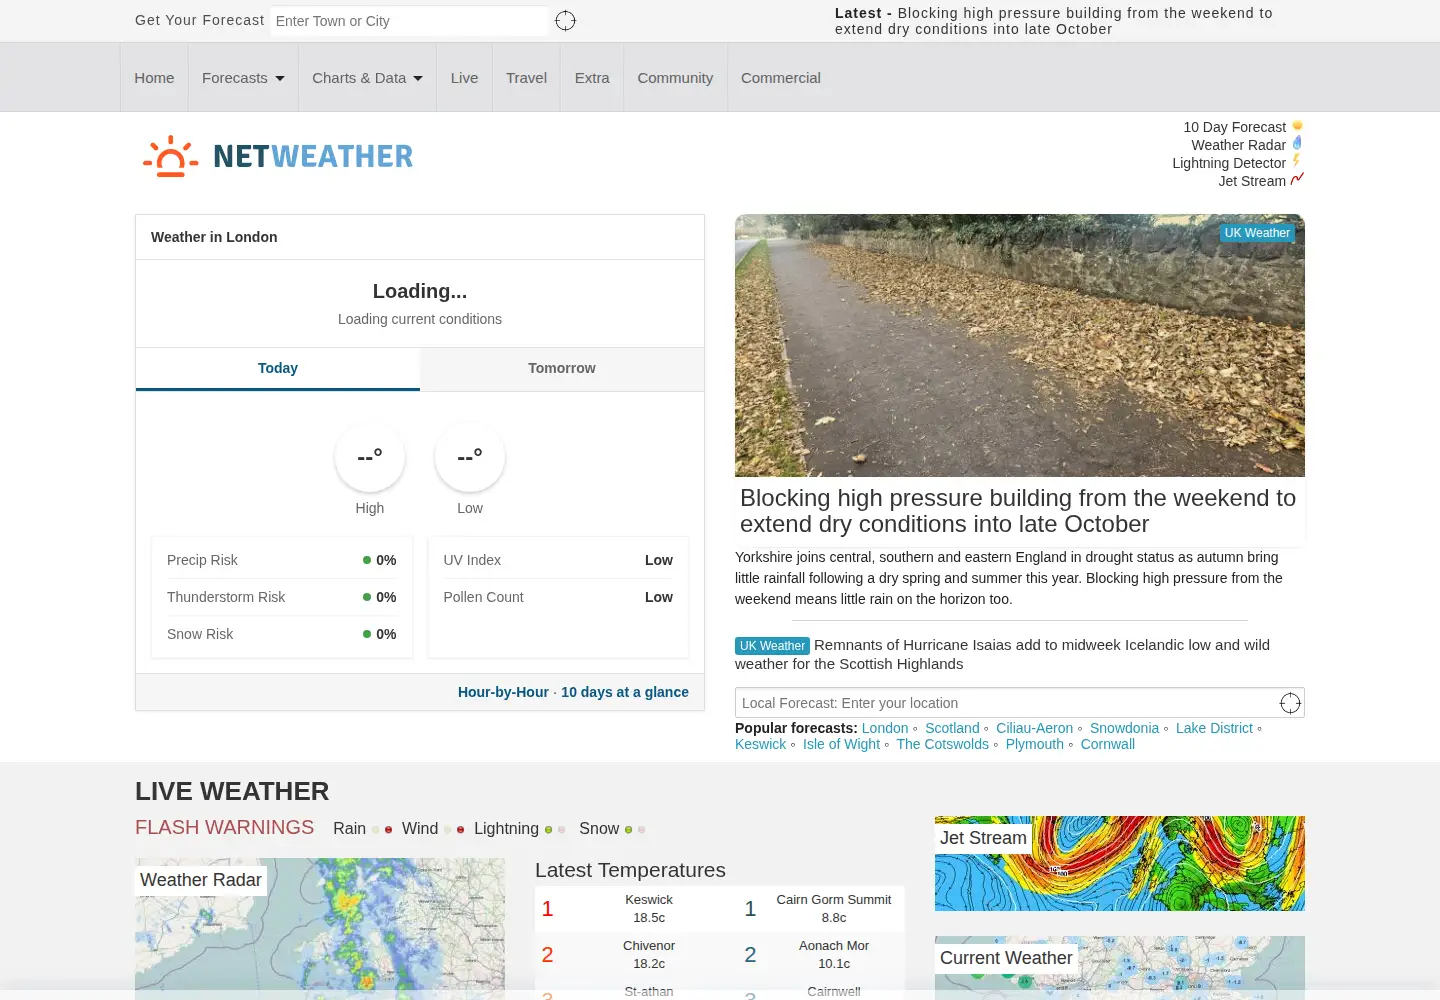Image resolution: width=1440 pixels, height=1000 pixels.
Task: Open the Travel menu item
Action: coord(526,78)
